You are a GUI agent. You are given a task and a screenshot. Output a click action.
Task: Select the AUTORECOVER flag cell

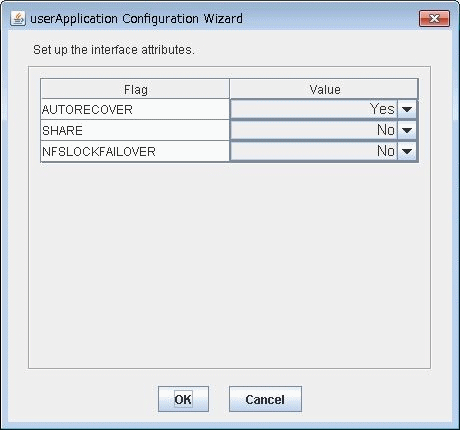pos(135,109)
